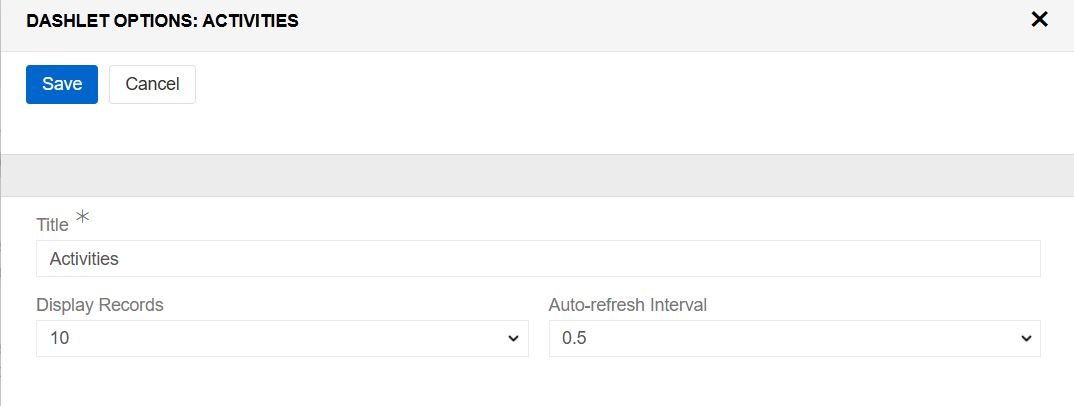The height and width of the screenshot is (406, 1074).
Task: Click the word Activities inside Title field
Action: pyautogui.click(x=84, y=259)
